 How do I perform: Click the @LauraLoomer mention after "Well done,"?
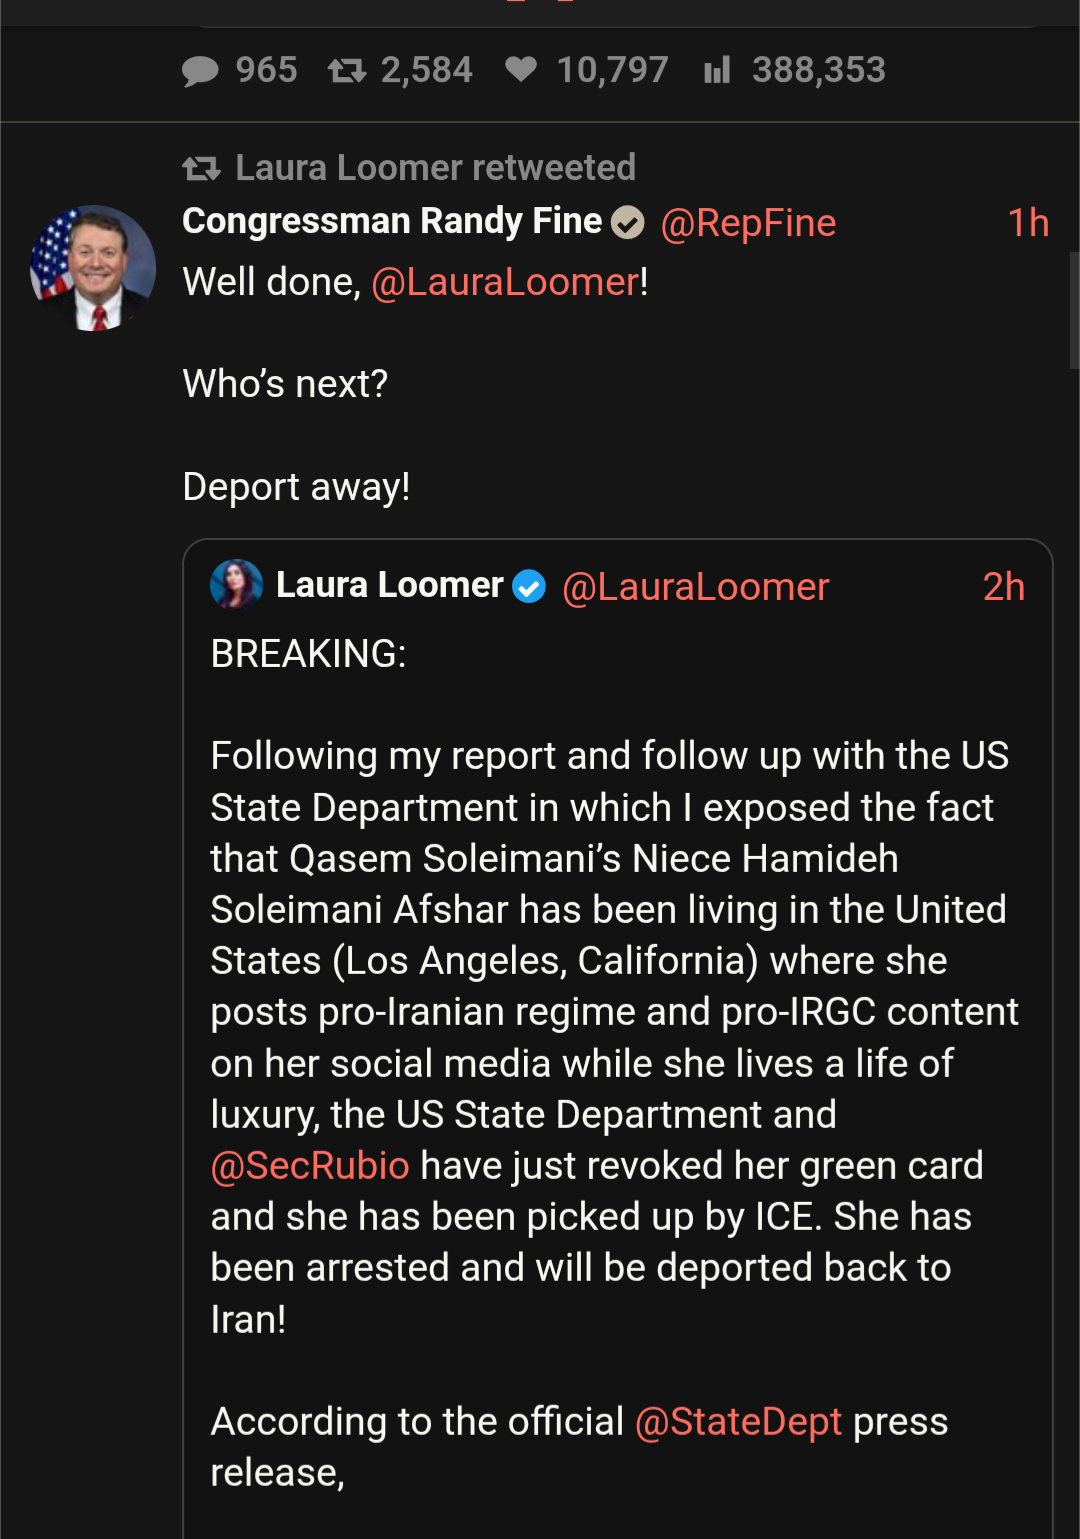[x=505, y=282]
